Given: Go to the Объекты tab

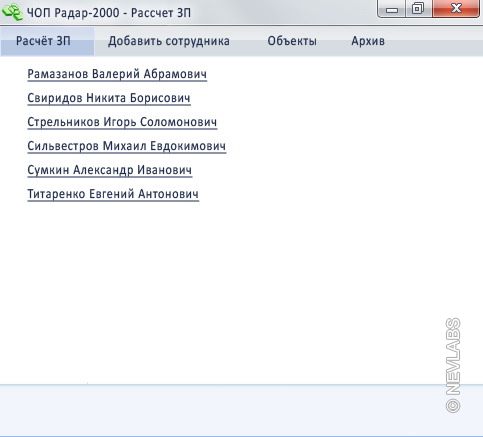Looking at the screenshot, I should coord(292,41).
